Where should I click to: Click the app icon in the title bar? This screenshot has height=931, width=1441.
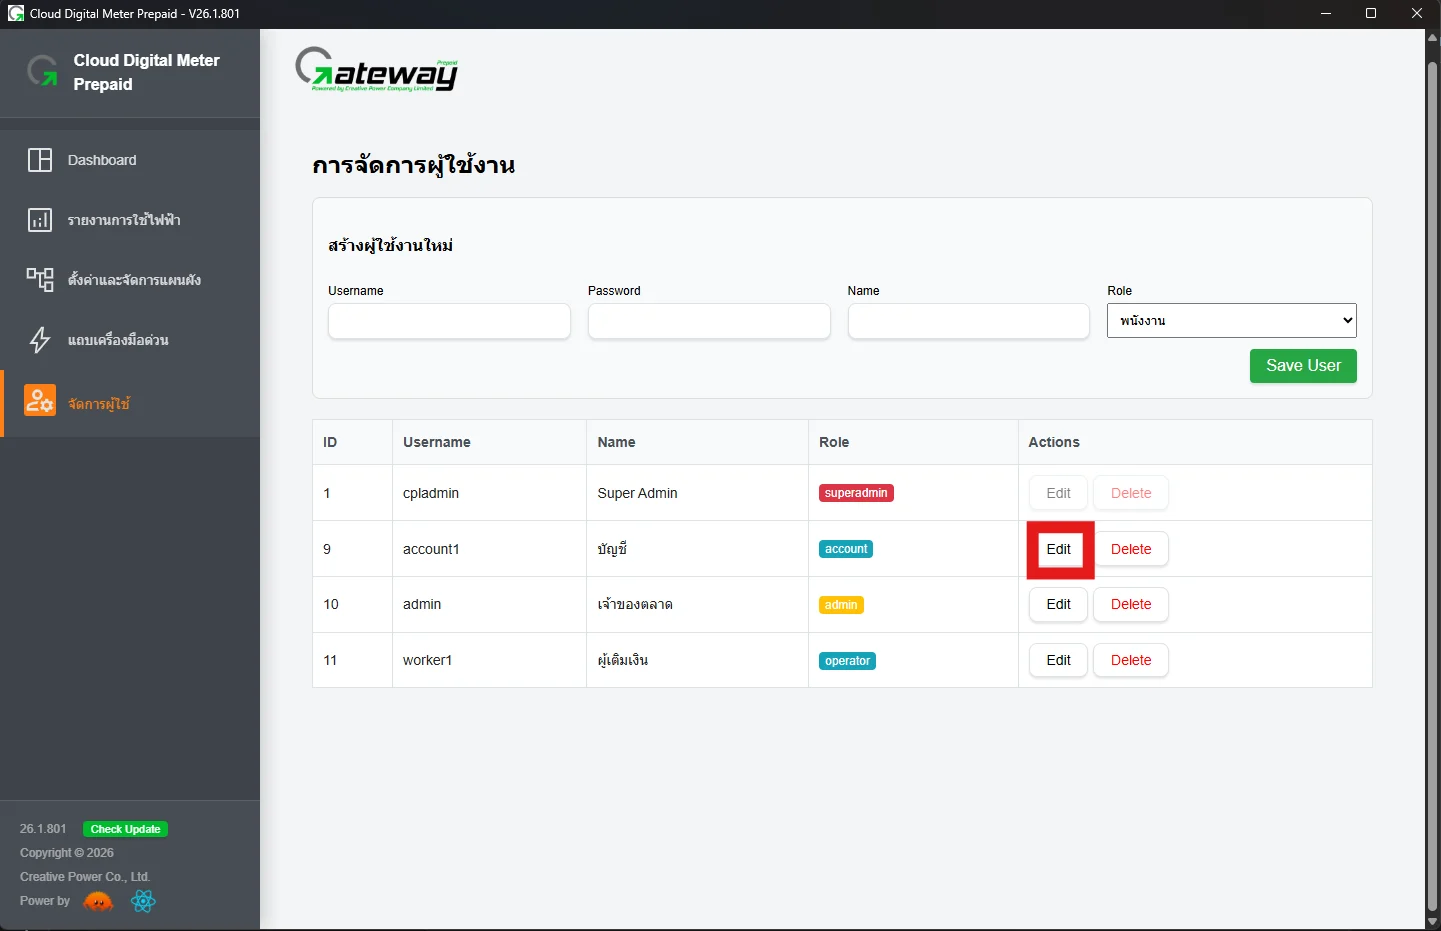point(16,13)
